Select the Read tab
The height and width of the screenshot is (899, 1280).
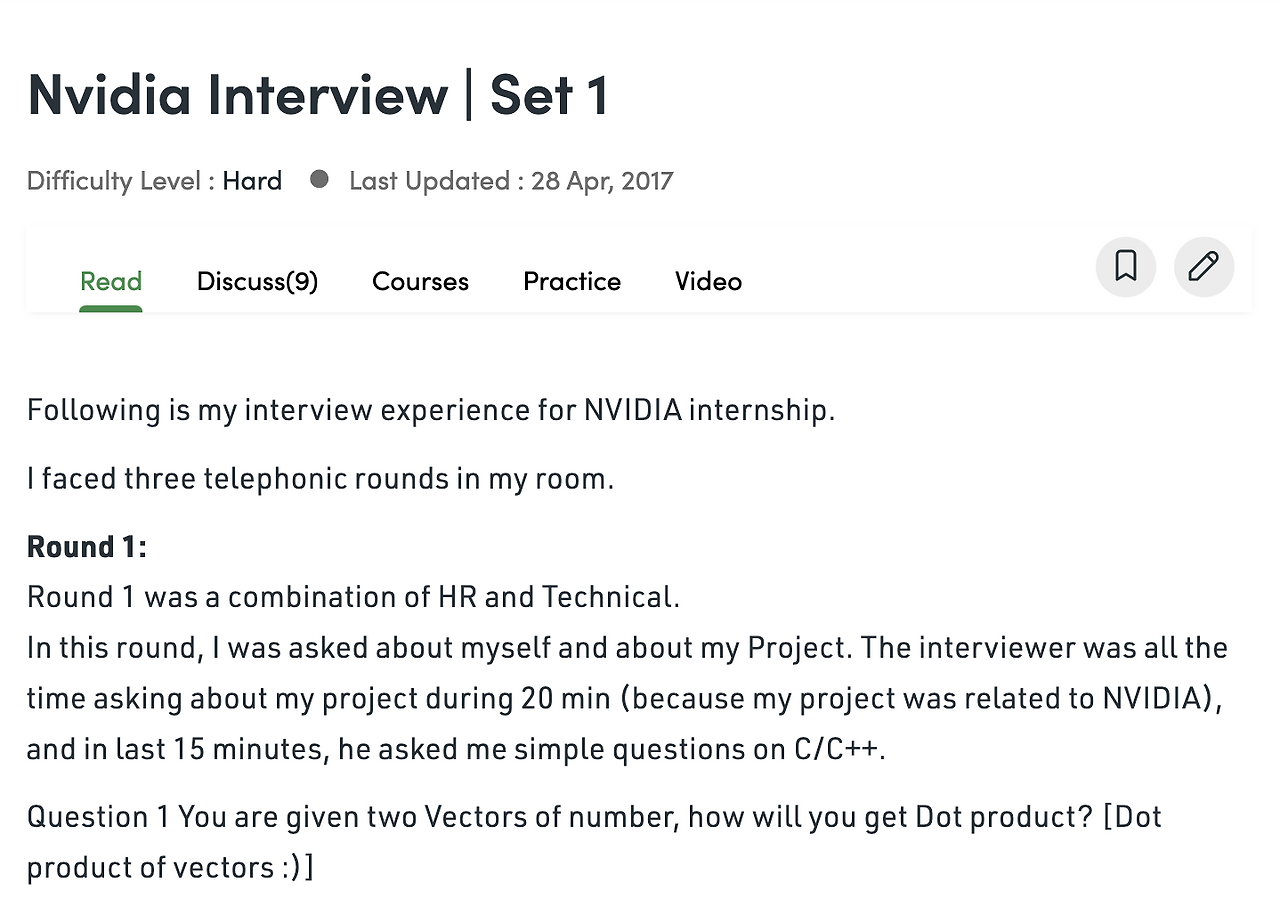[111, 281]
